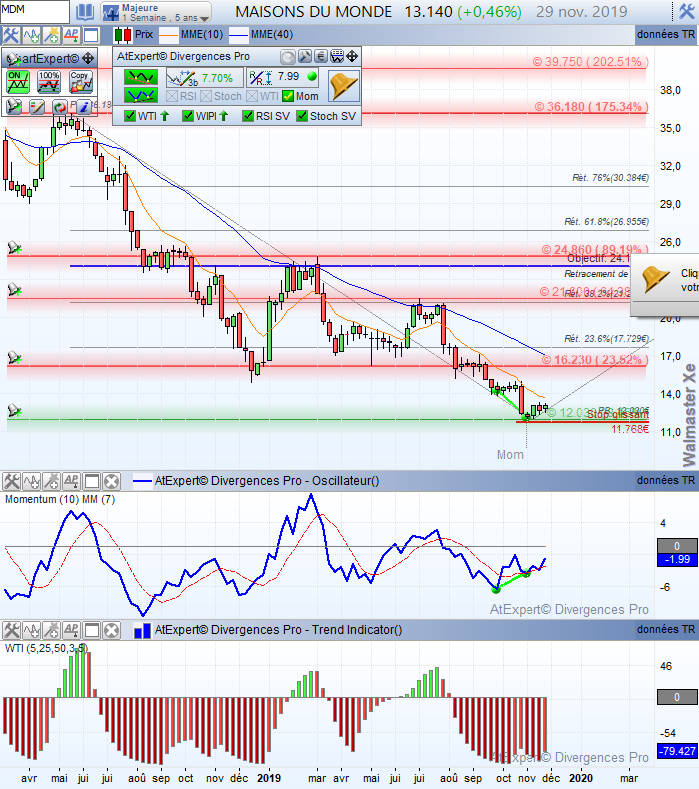Move Divergences Pro panel via arrows handle

(352, 56)
